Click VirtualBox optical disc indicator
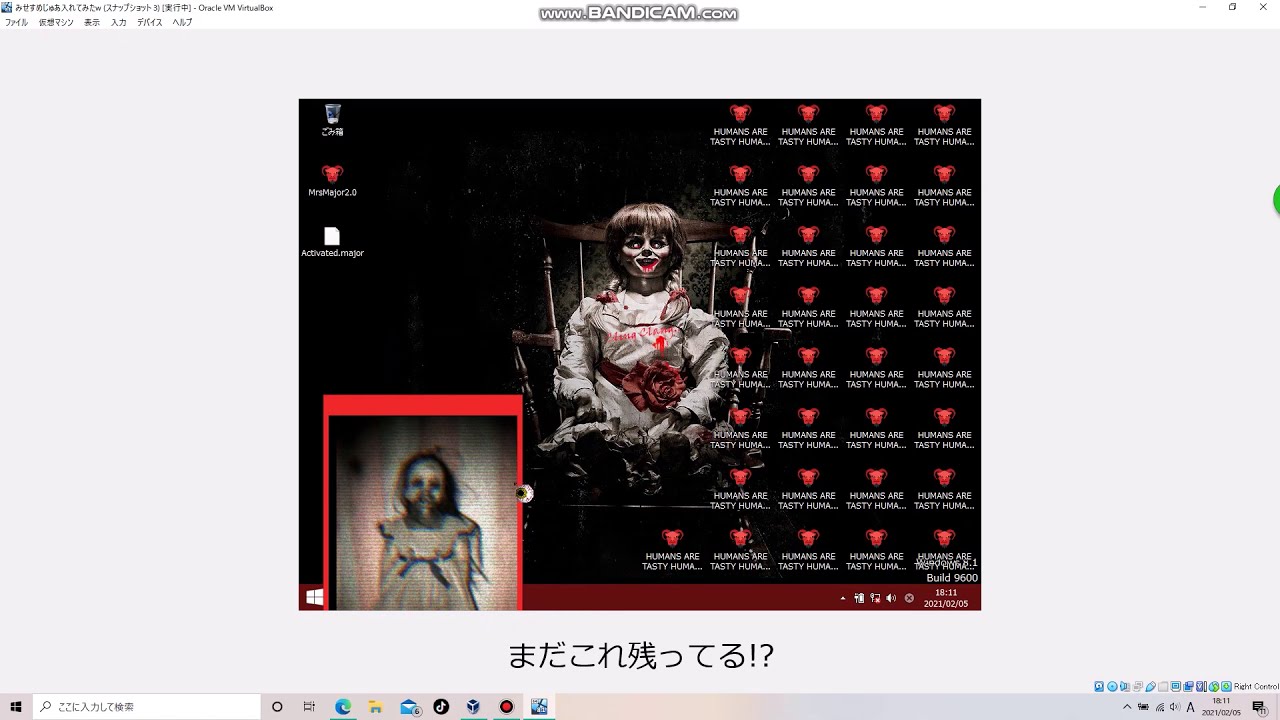Image resolution: width=1280 pixels, height=720 pixels. [x=1112, y=686]
